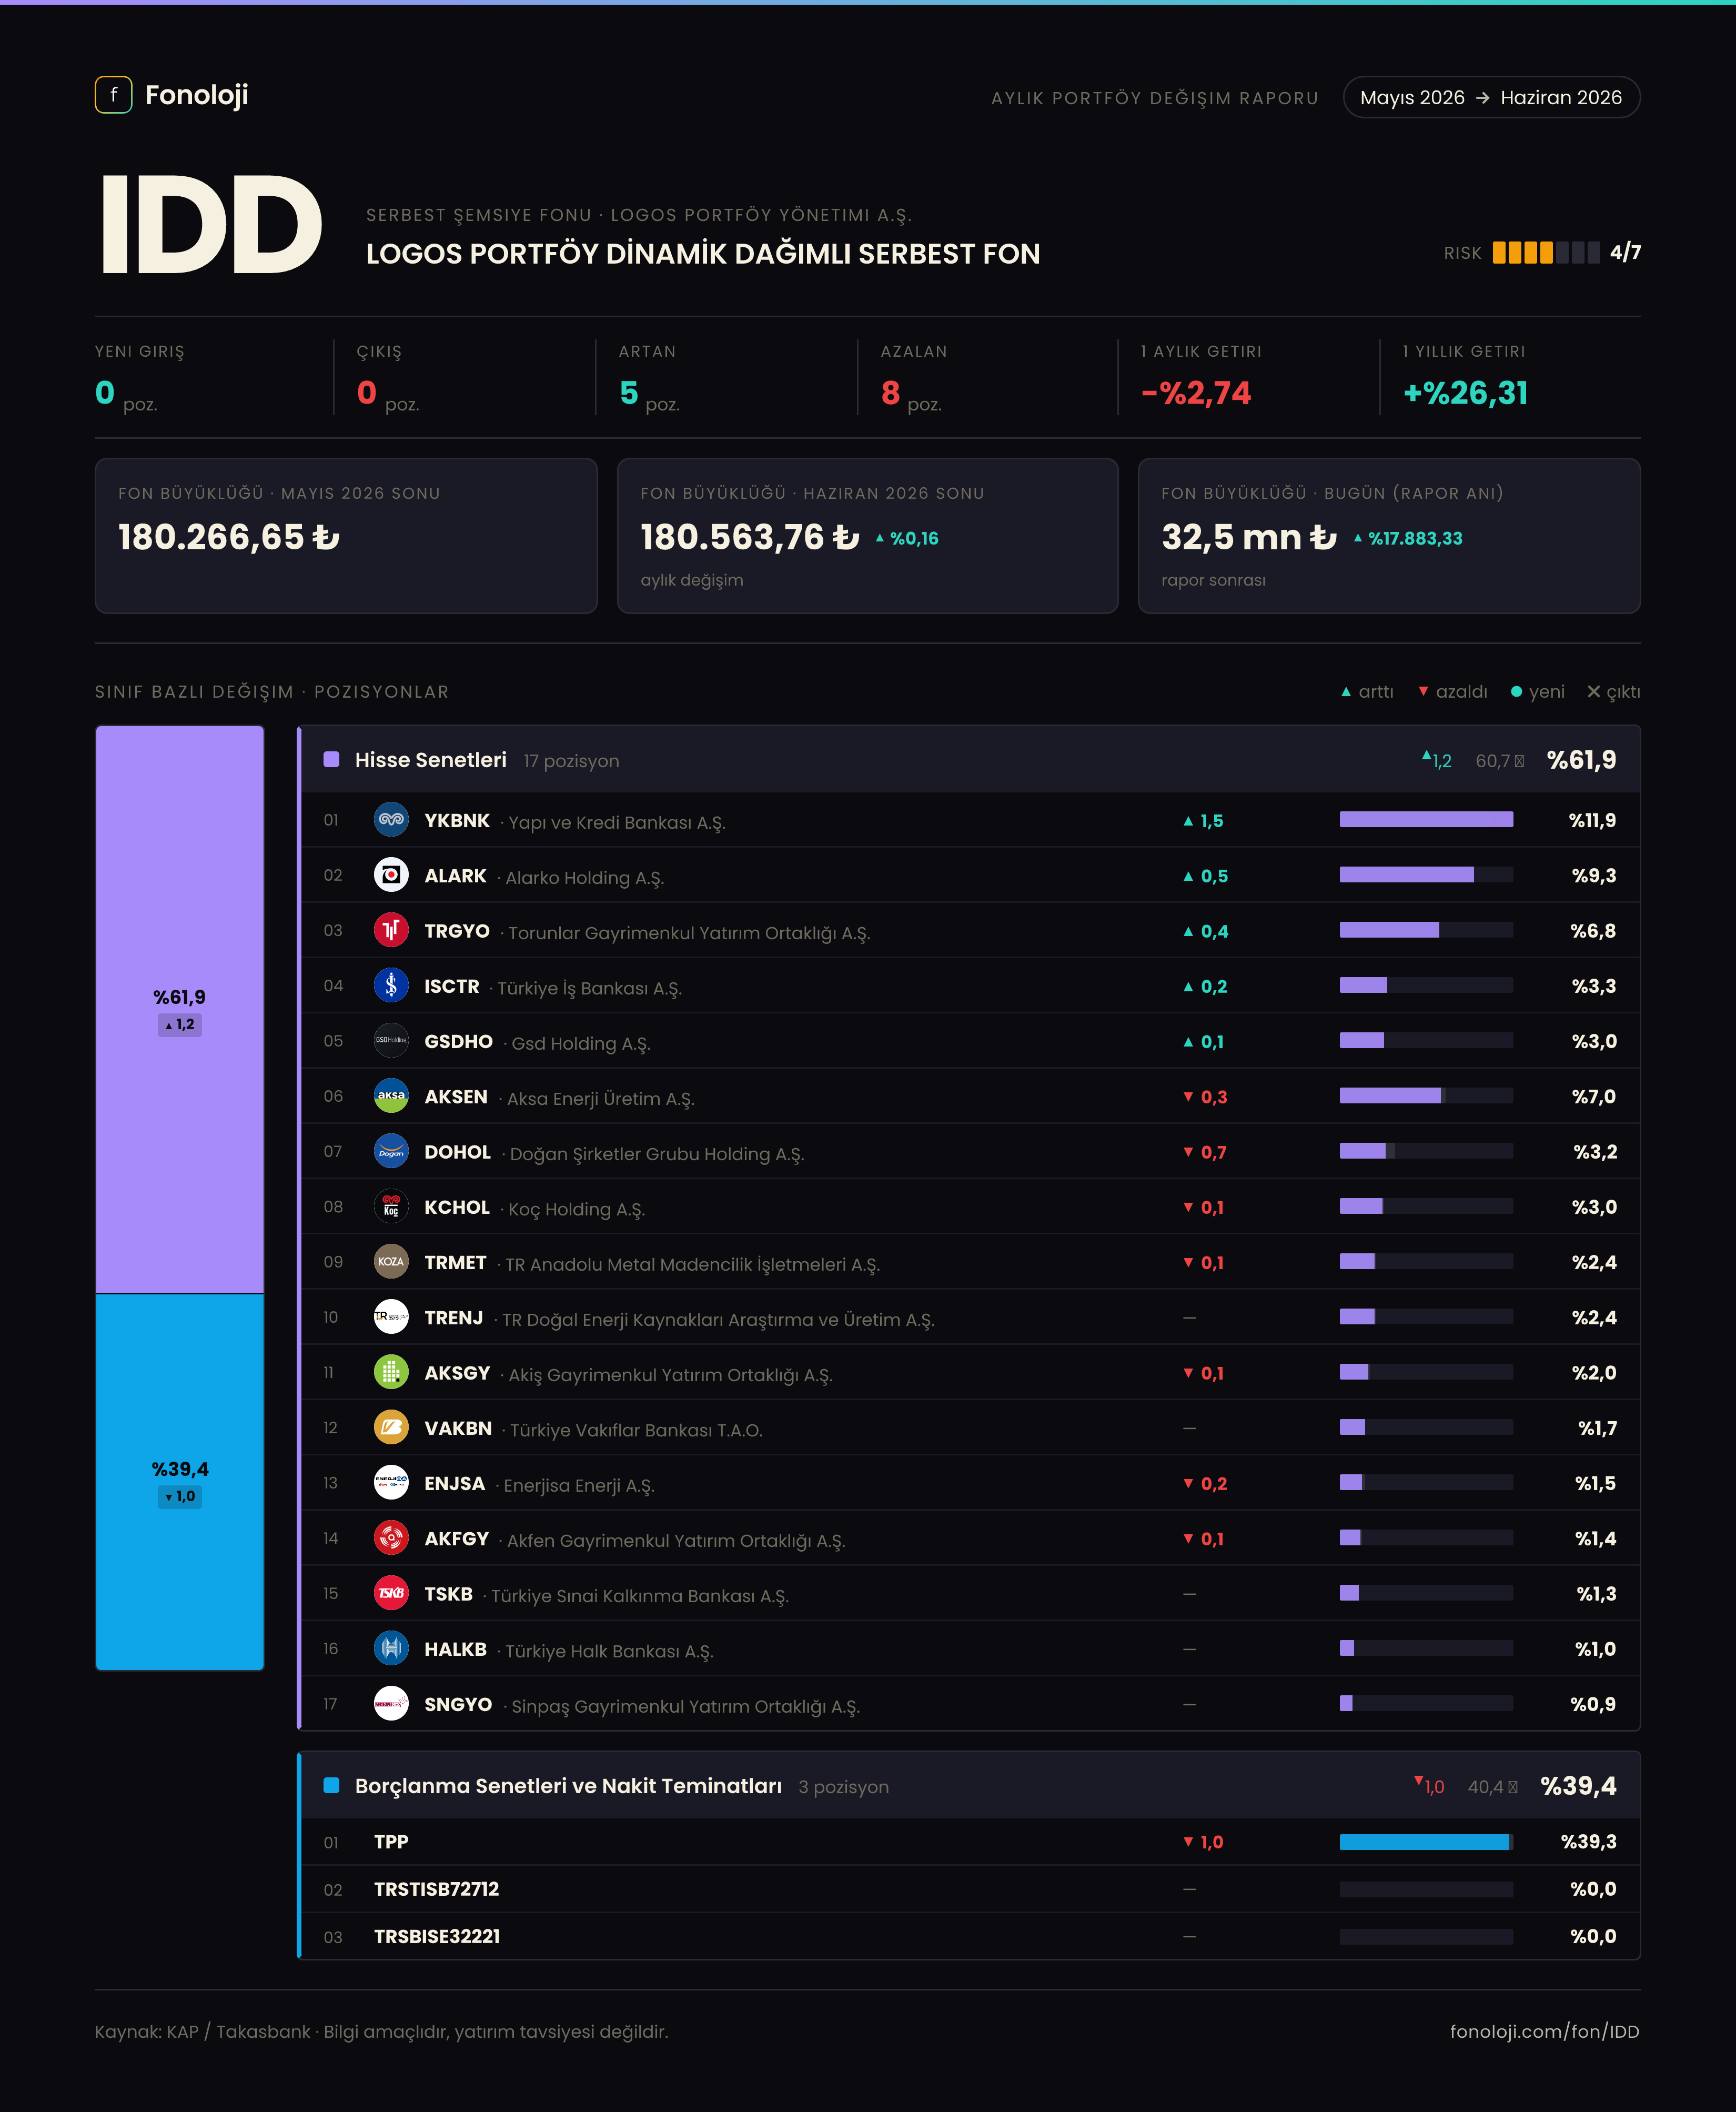1736x2112 pixels.
Task: Click the Borçlanma Senetleri ve Nakit Teminatları header
Action: pos(970,1786)
